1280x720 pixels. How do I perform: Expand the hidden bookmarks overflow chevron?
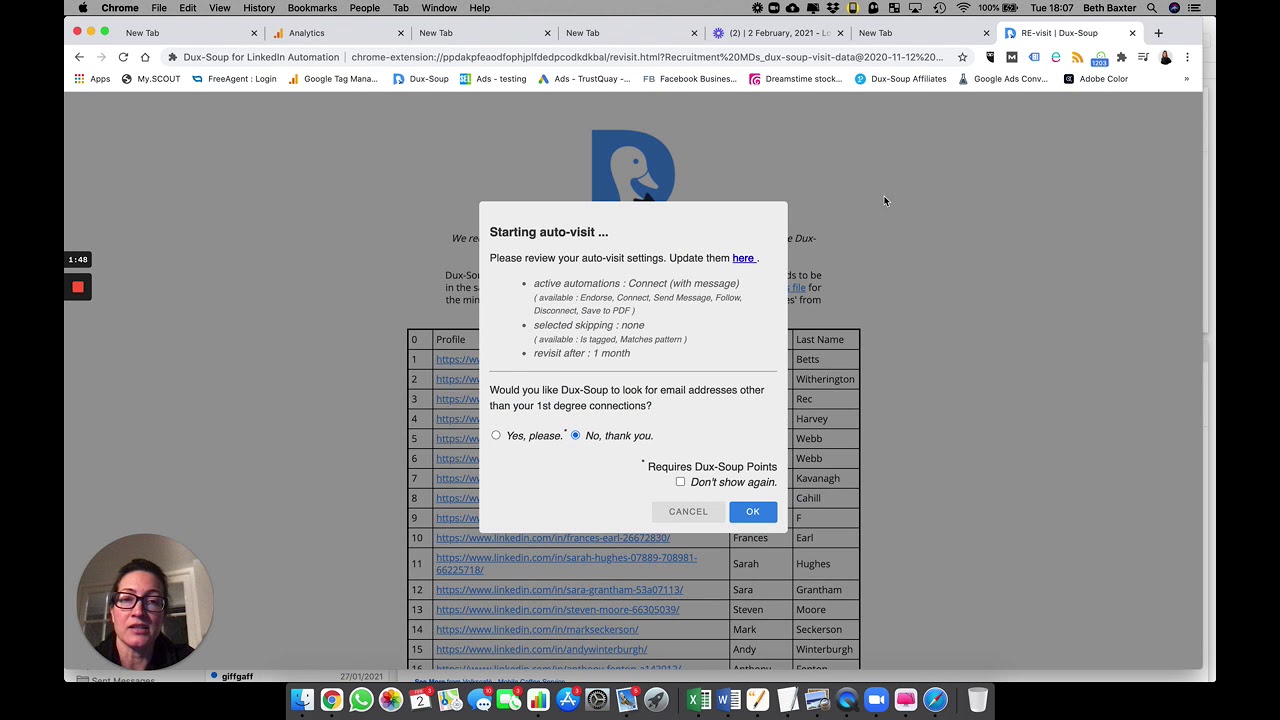point(1186,79)
